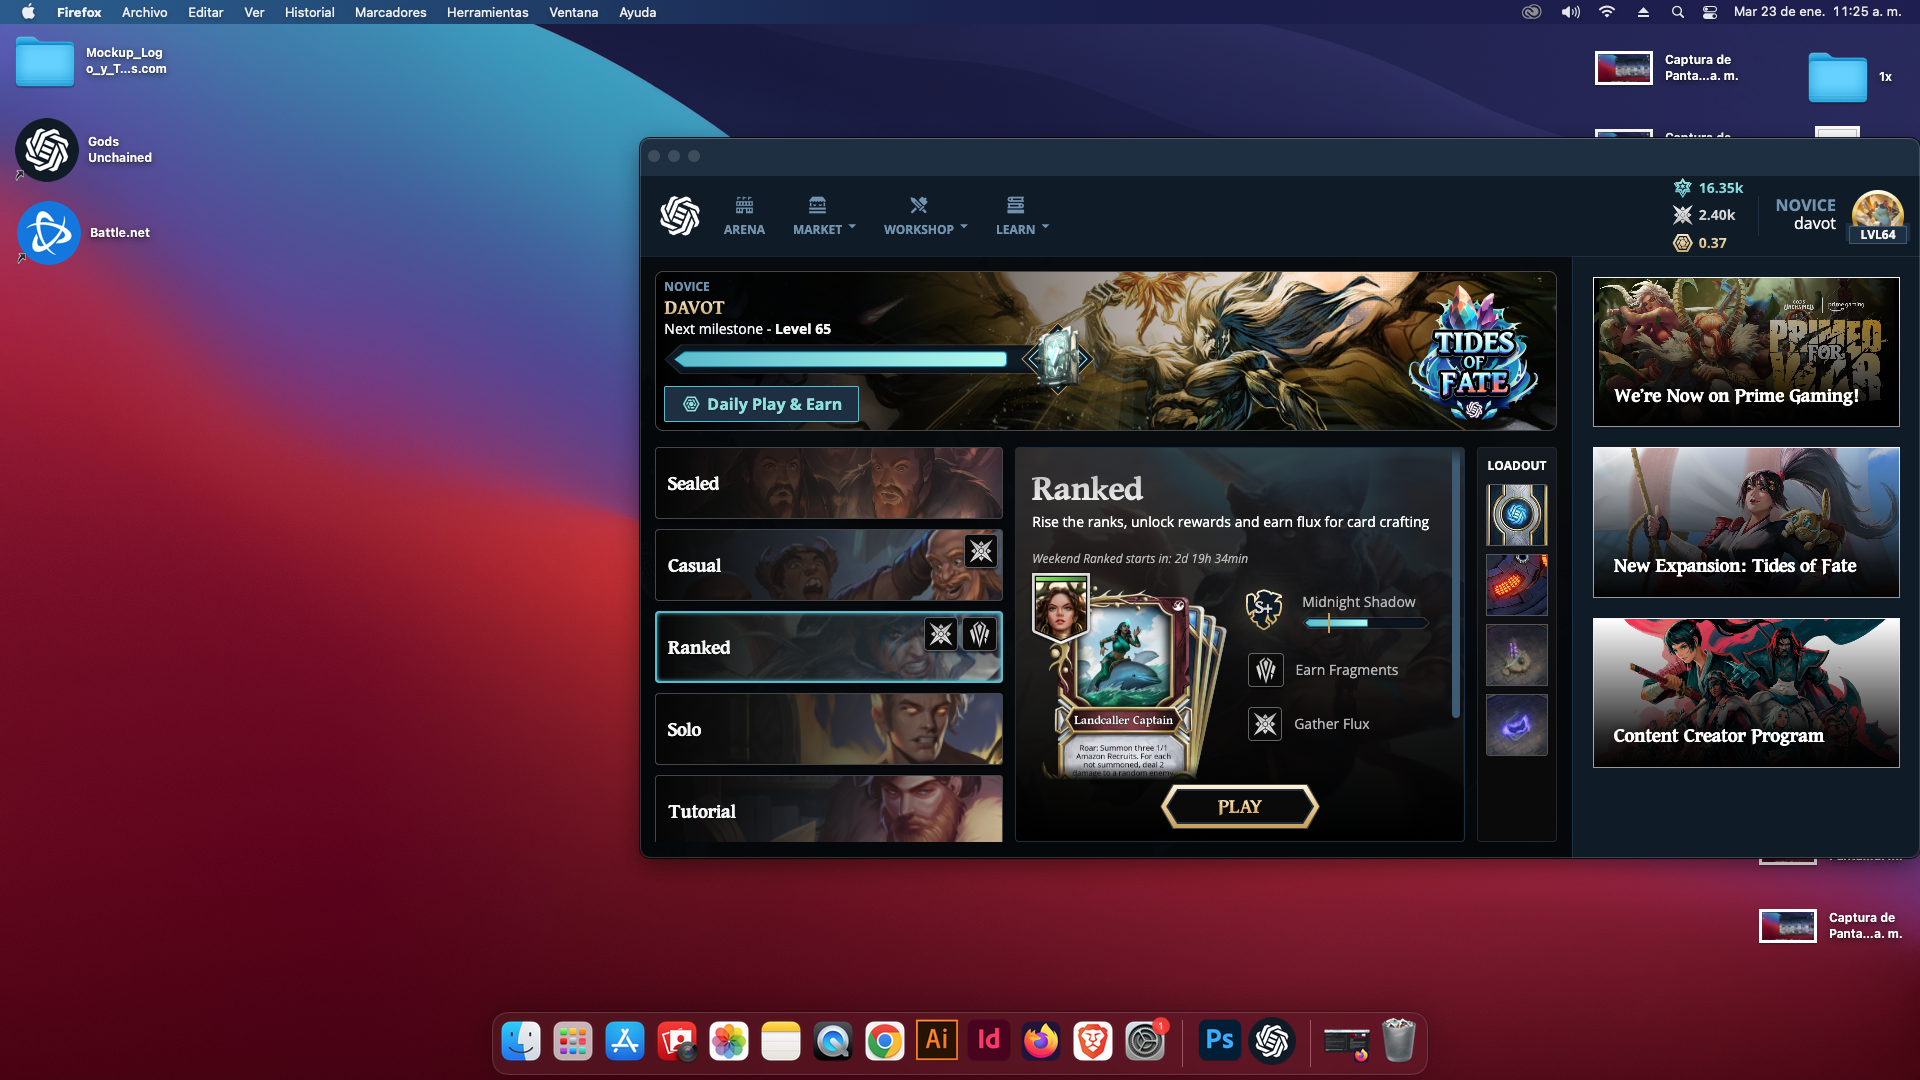Click the 16.35k stars currency icon

pos(1683,187)
